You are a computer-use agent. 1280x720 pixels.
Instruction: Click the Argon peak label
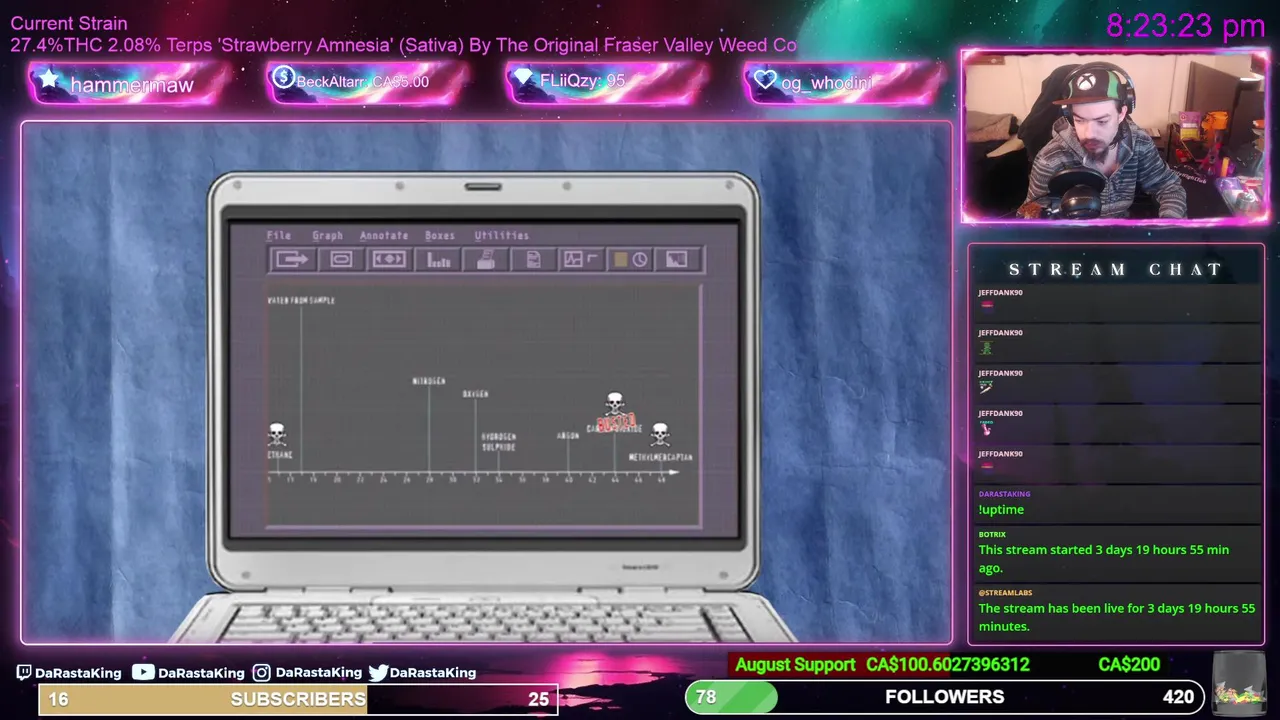(568, 436)
